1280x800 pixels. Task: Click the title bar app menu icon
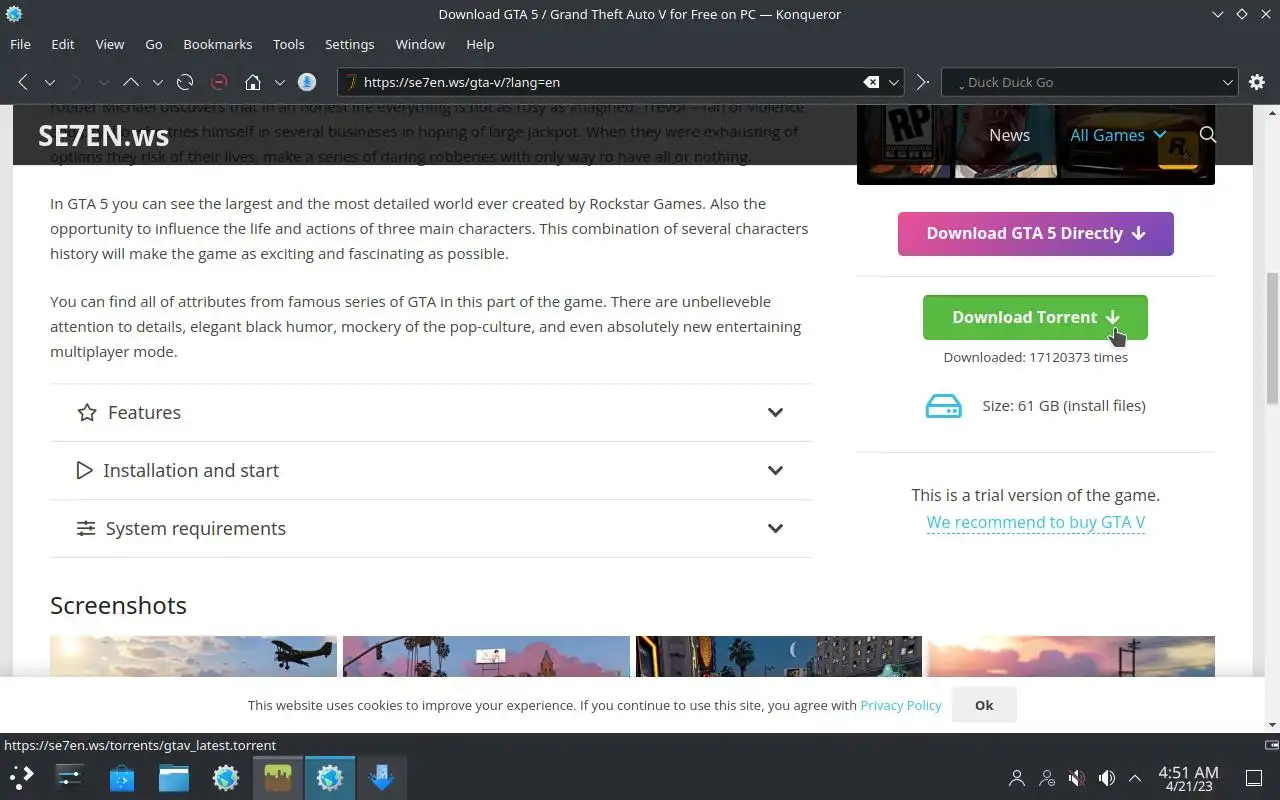13,14
